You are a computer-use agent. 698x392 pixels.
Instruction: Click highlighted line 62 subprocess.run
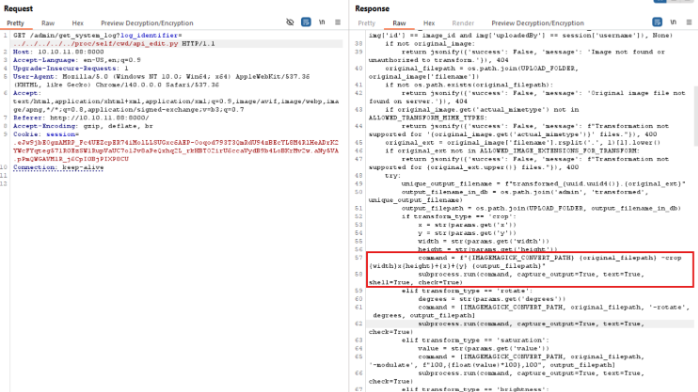click(531, 323)
